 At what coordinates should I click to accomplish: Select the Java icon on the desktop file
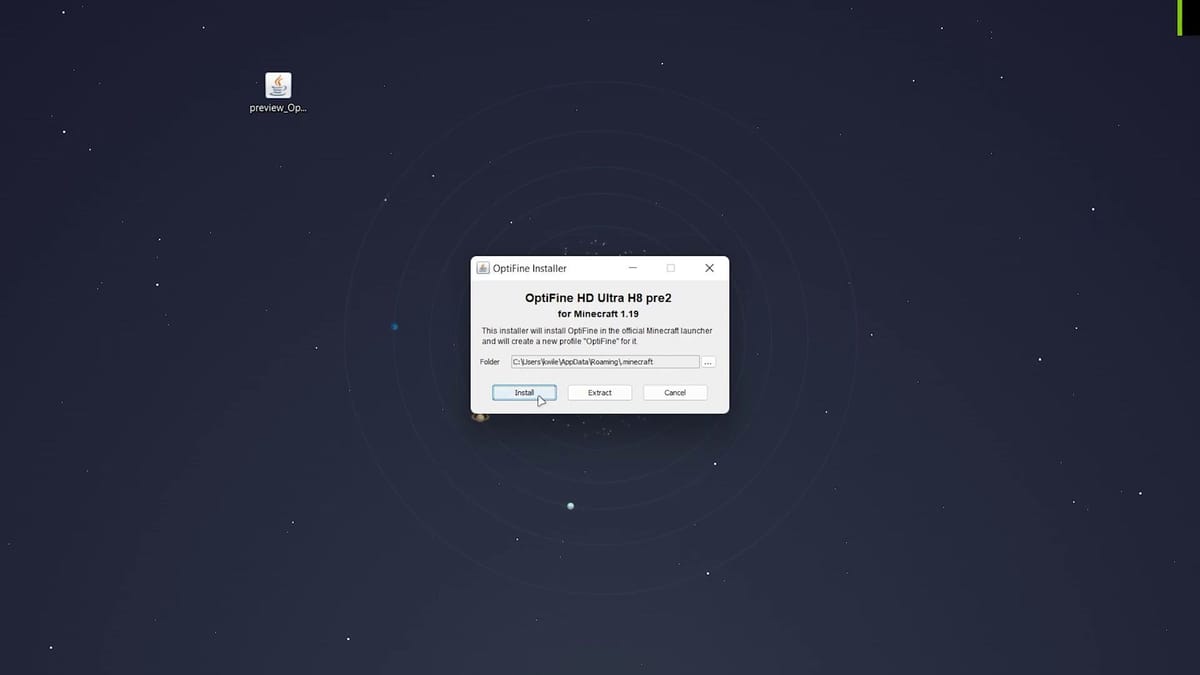tap(278, 84)
